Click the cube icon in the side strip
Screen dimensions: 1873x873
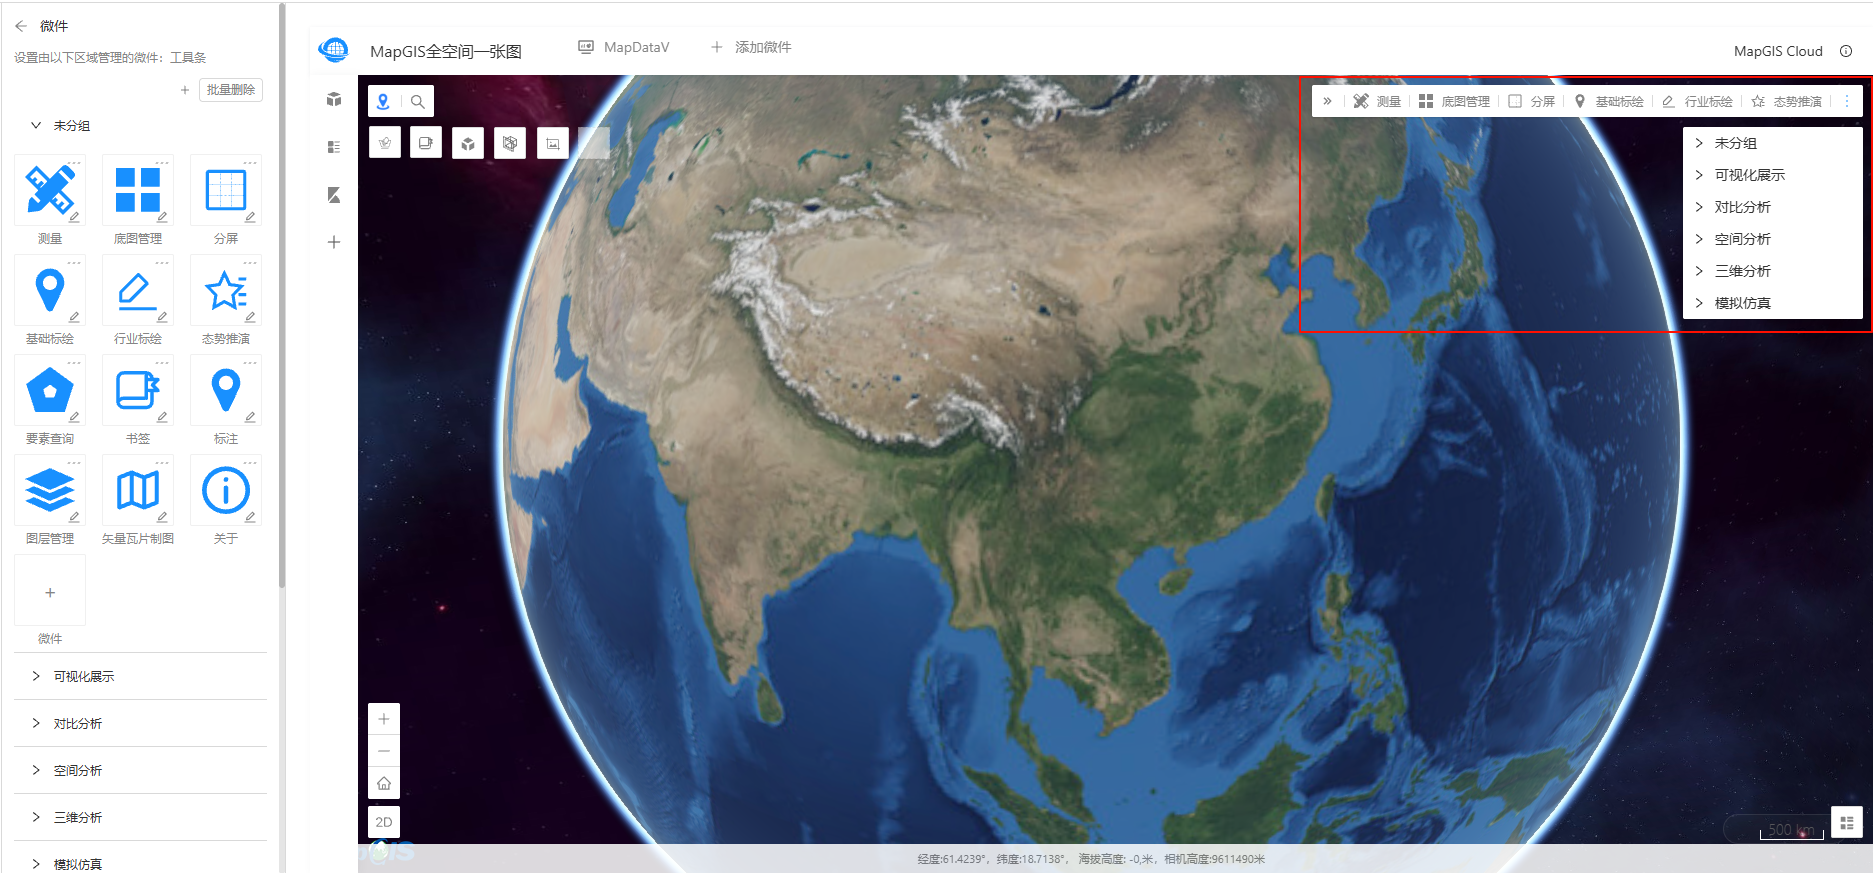[x=334, y=99]
